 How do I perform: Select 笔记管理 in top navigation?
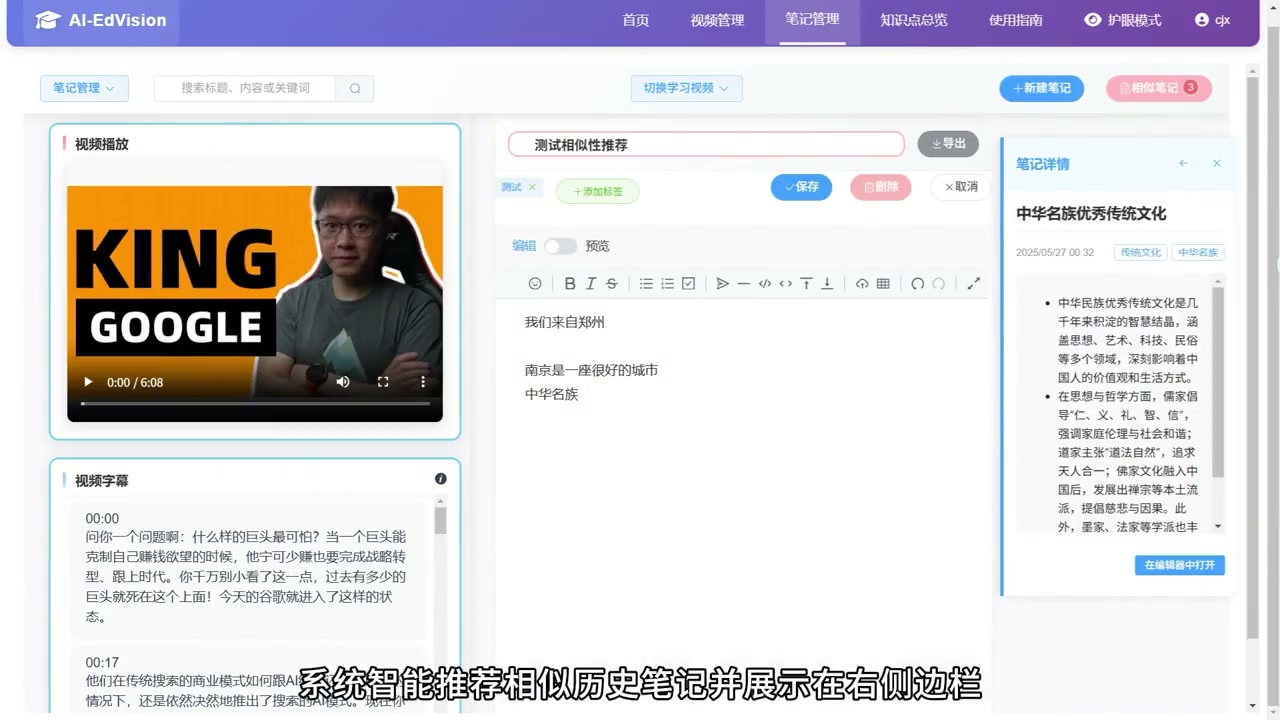point(812,19)
